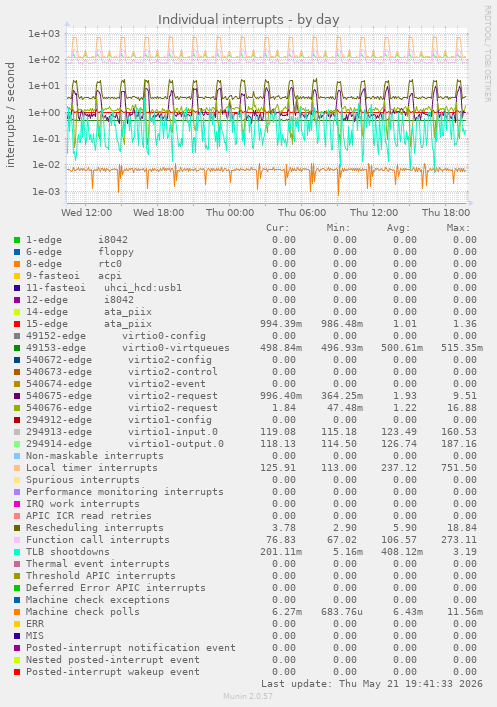Click the 1e+03 y-axis label
The height and width of the screenshot is (707, 497).
point(44,33)
